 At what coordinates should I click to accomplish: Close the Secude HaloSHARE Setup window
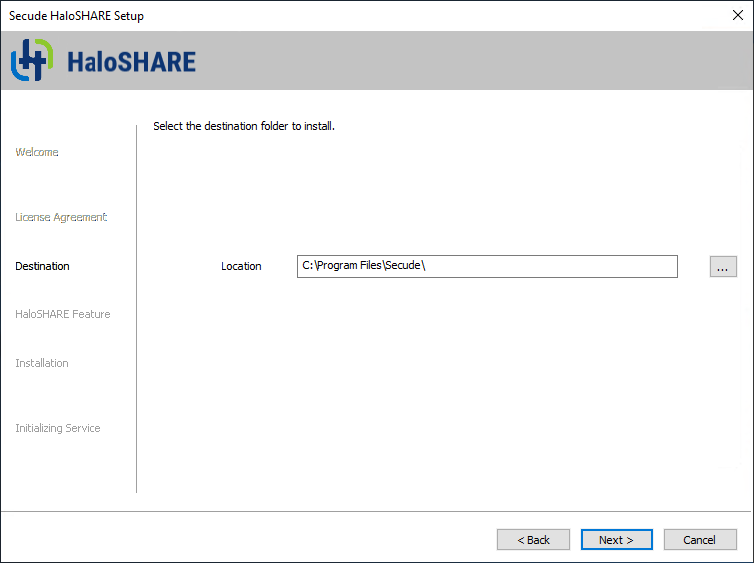point(738,15)
